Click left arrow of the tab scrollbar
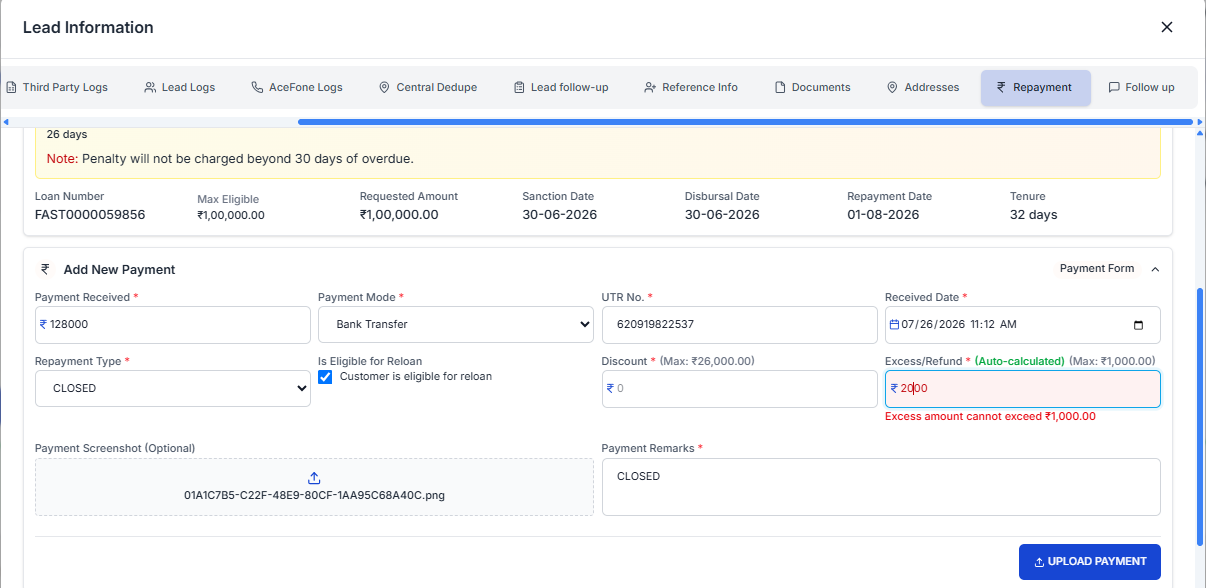Screen dimensions: 1206x588 coord(5,122)
